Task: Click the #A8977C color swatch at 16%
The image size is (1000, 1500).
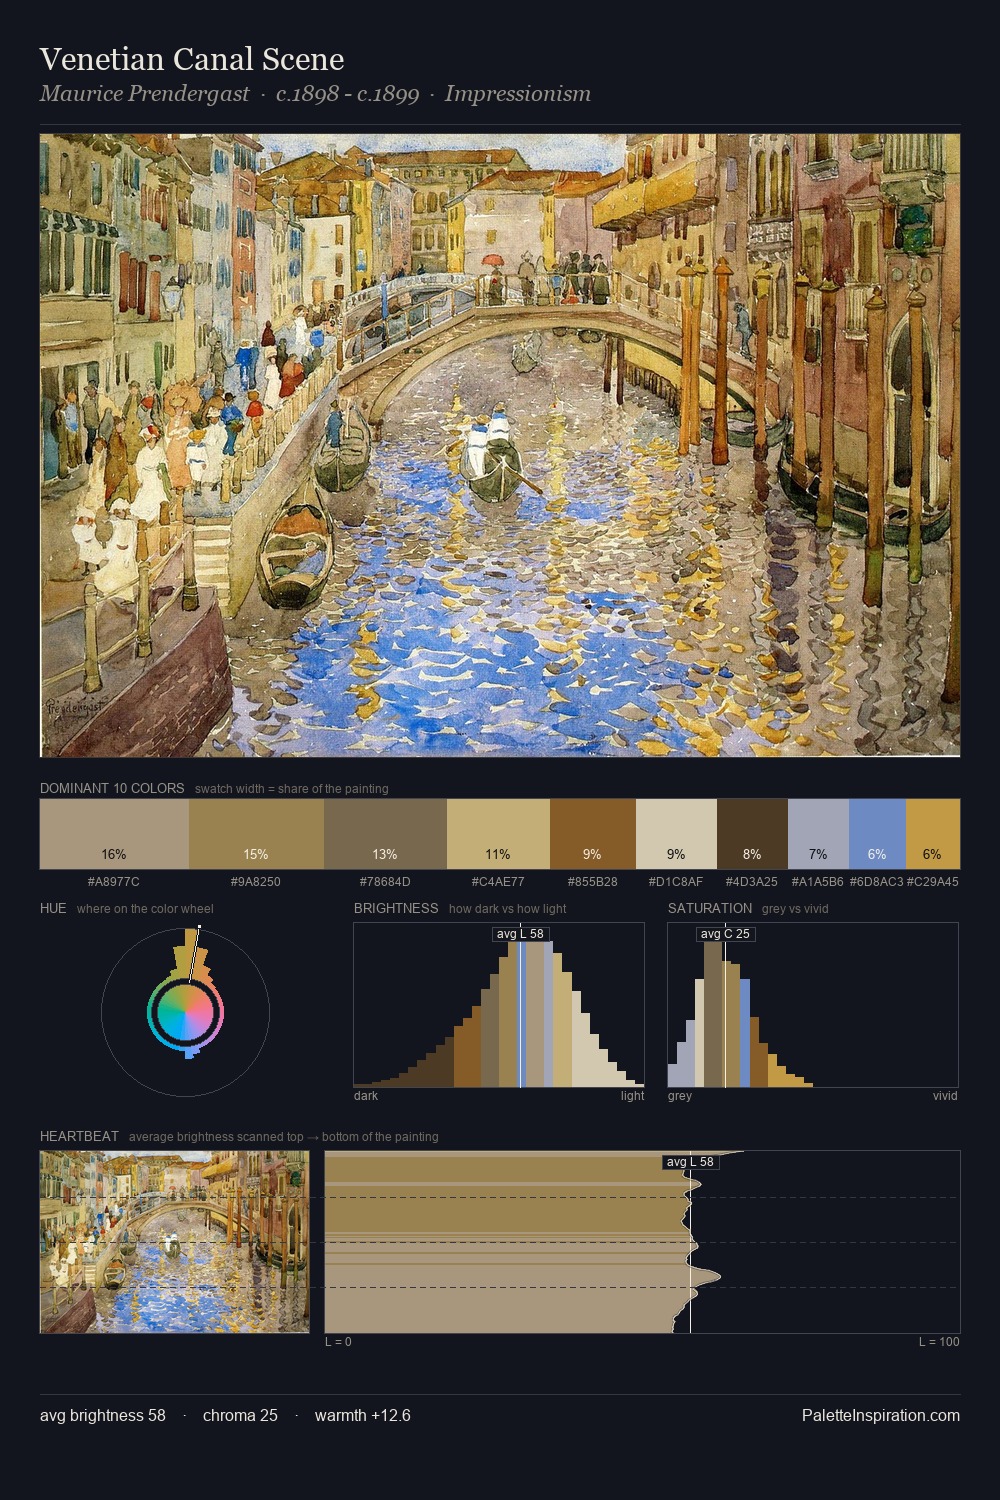Action: tap(114, 833)
